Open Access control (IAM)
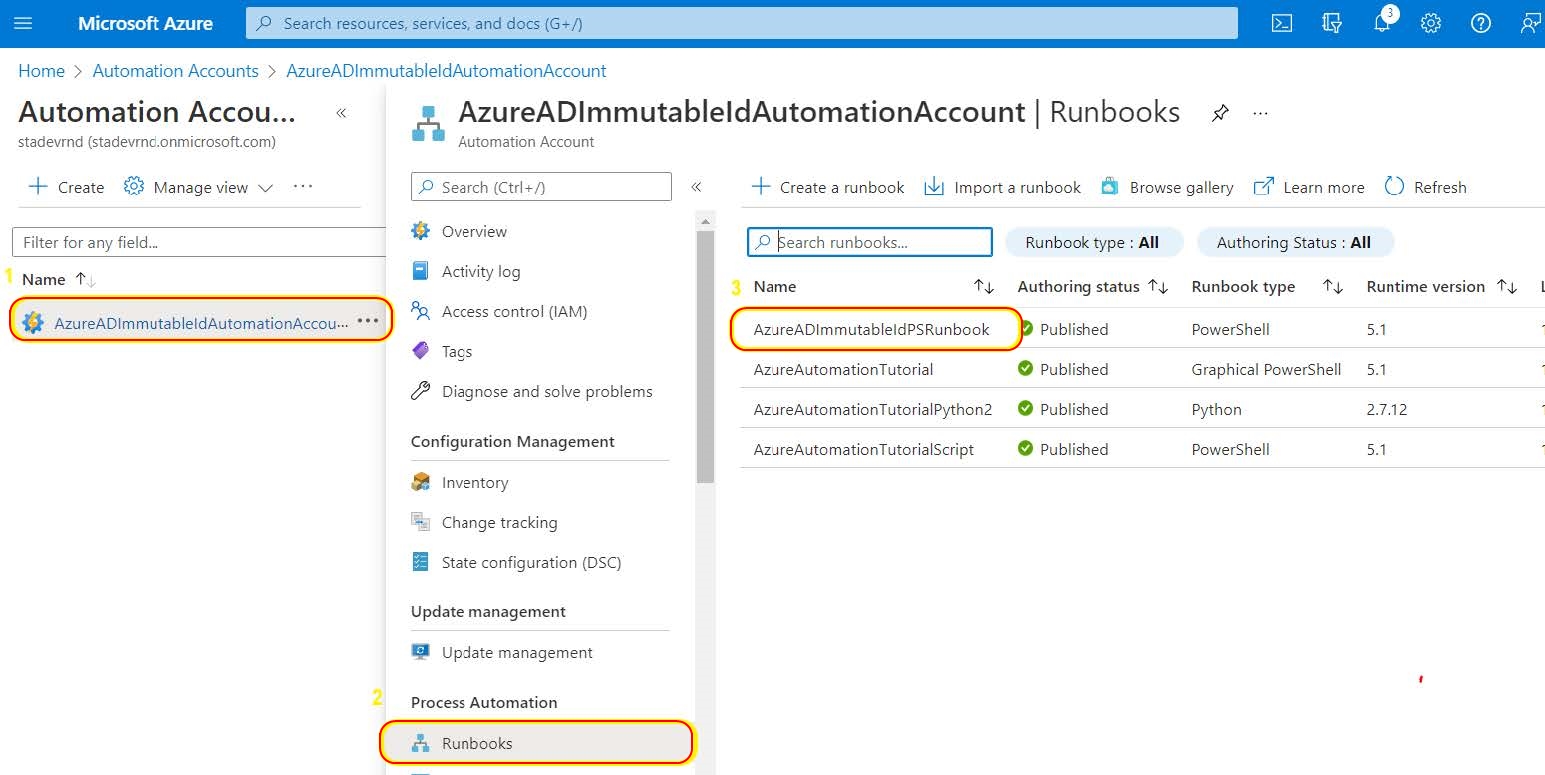 (x=514, y=312)
